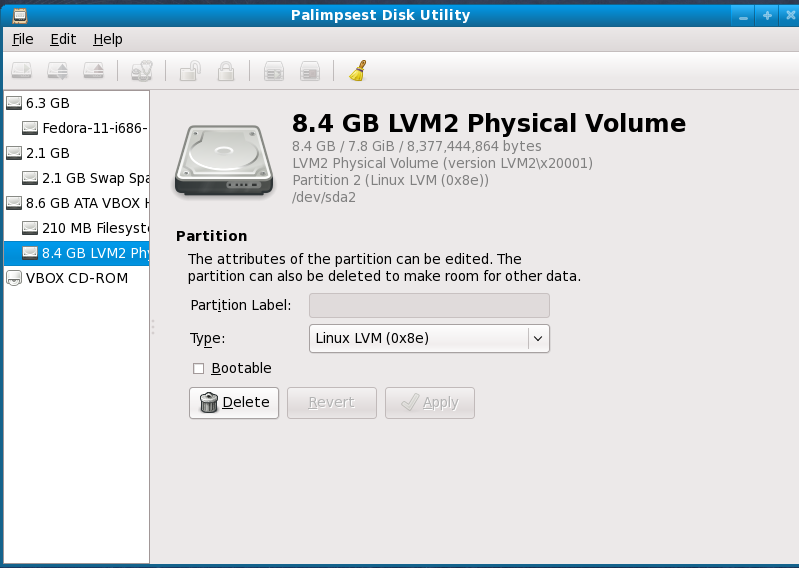The image size is (799, 568).
Task: Click the Delete partition button
Action: (234, 403)
